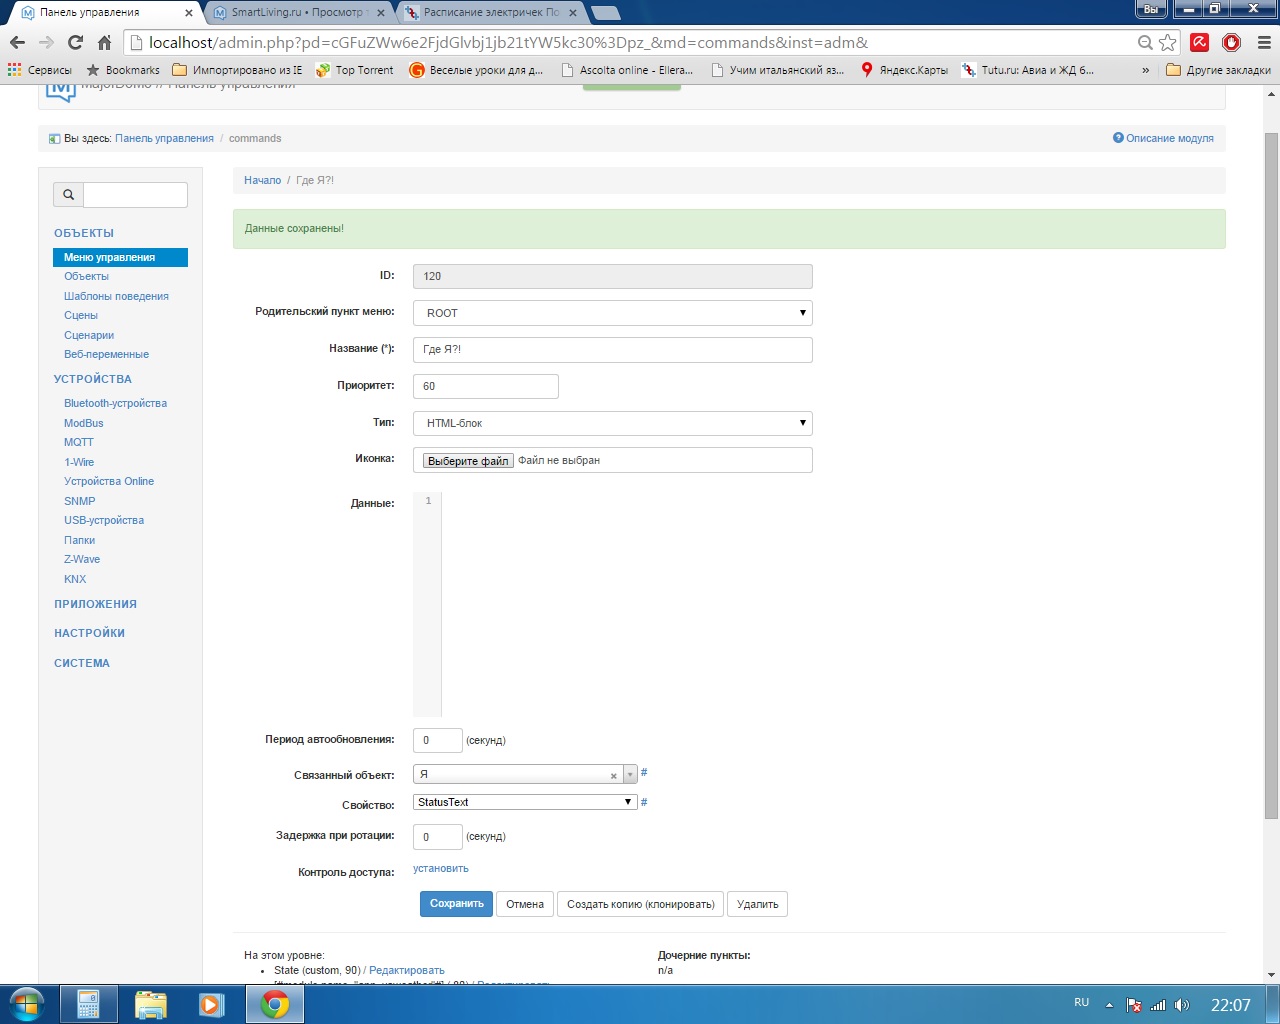
Task: Open Windows Explorer from the taskbar
Action: click(151, 1004)
